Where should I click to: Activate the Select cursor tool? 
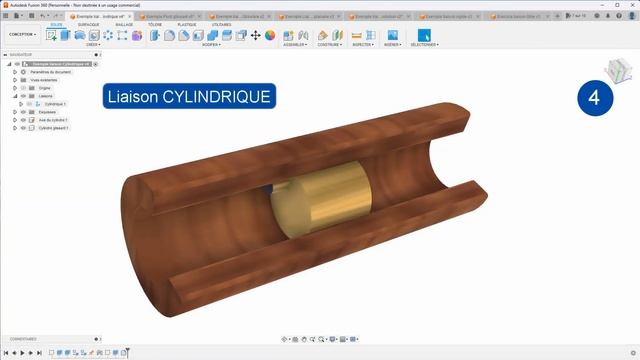tap(424, 35)
